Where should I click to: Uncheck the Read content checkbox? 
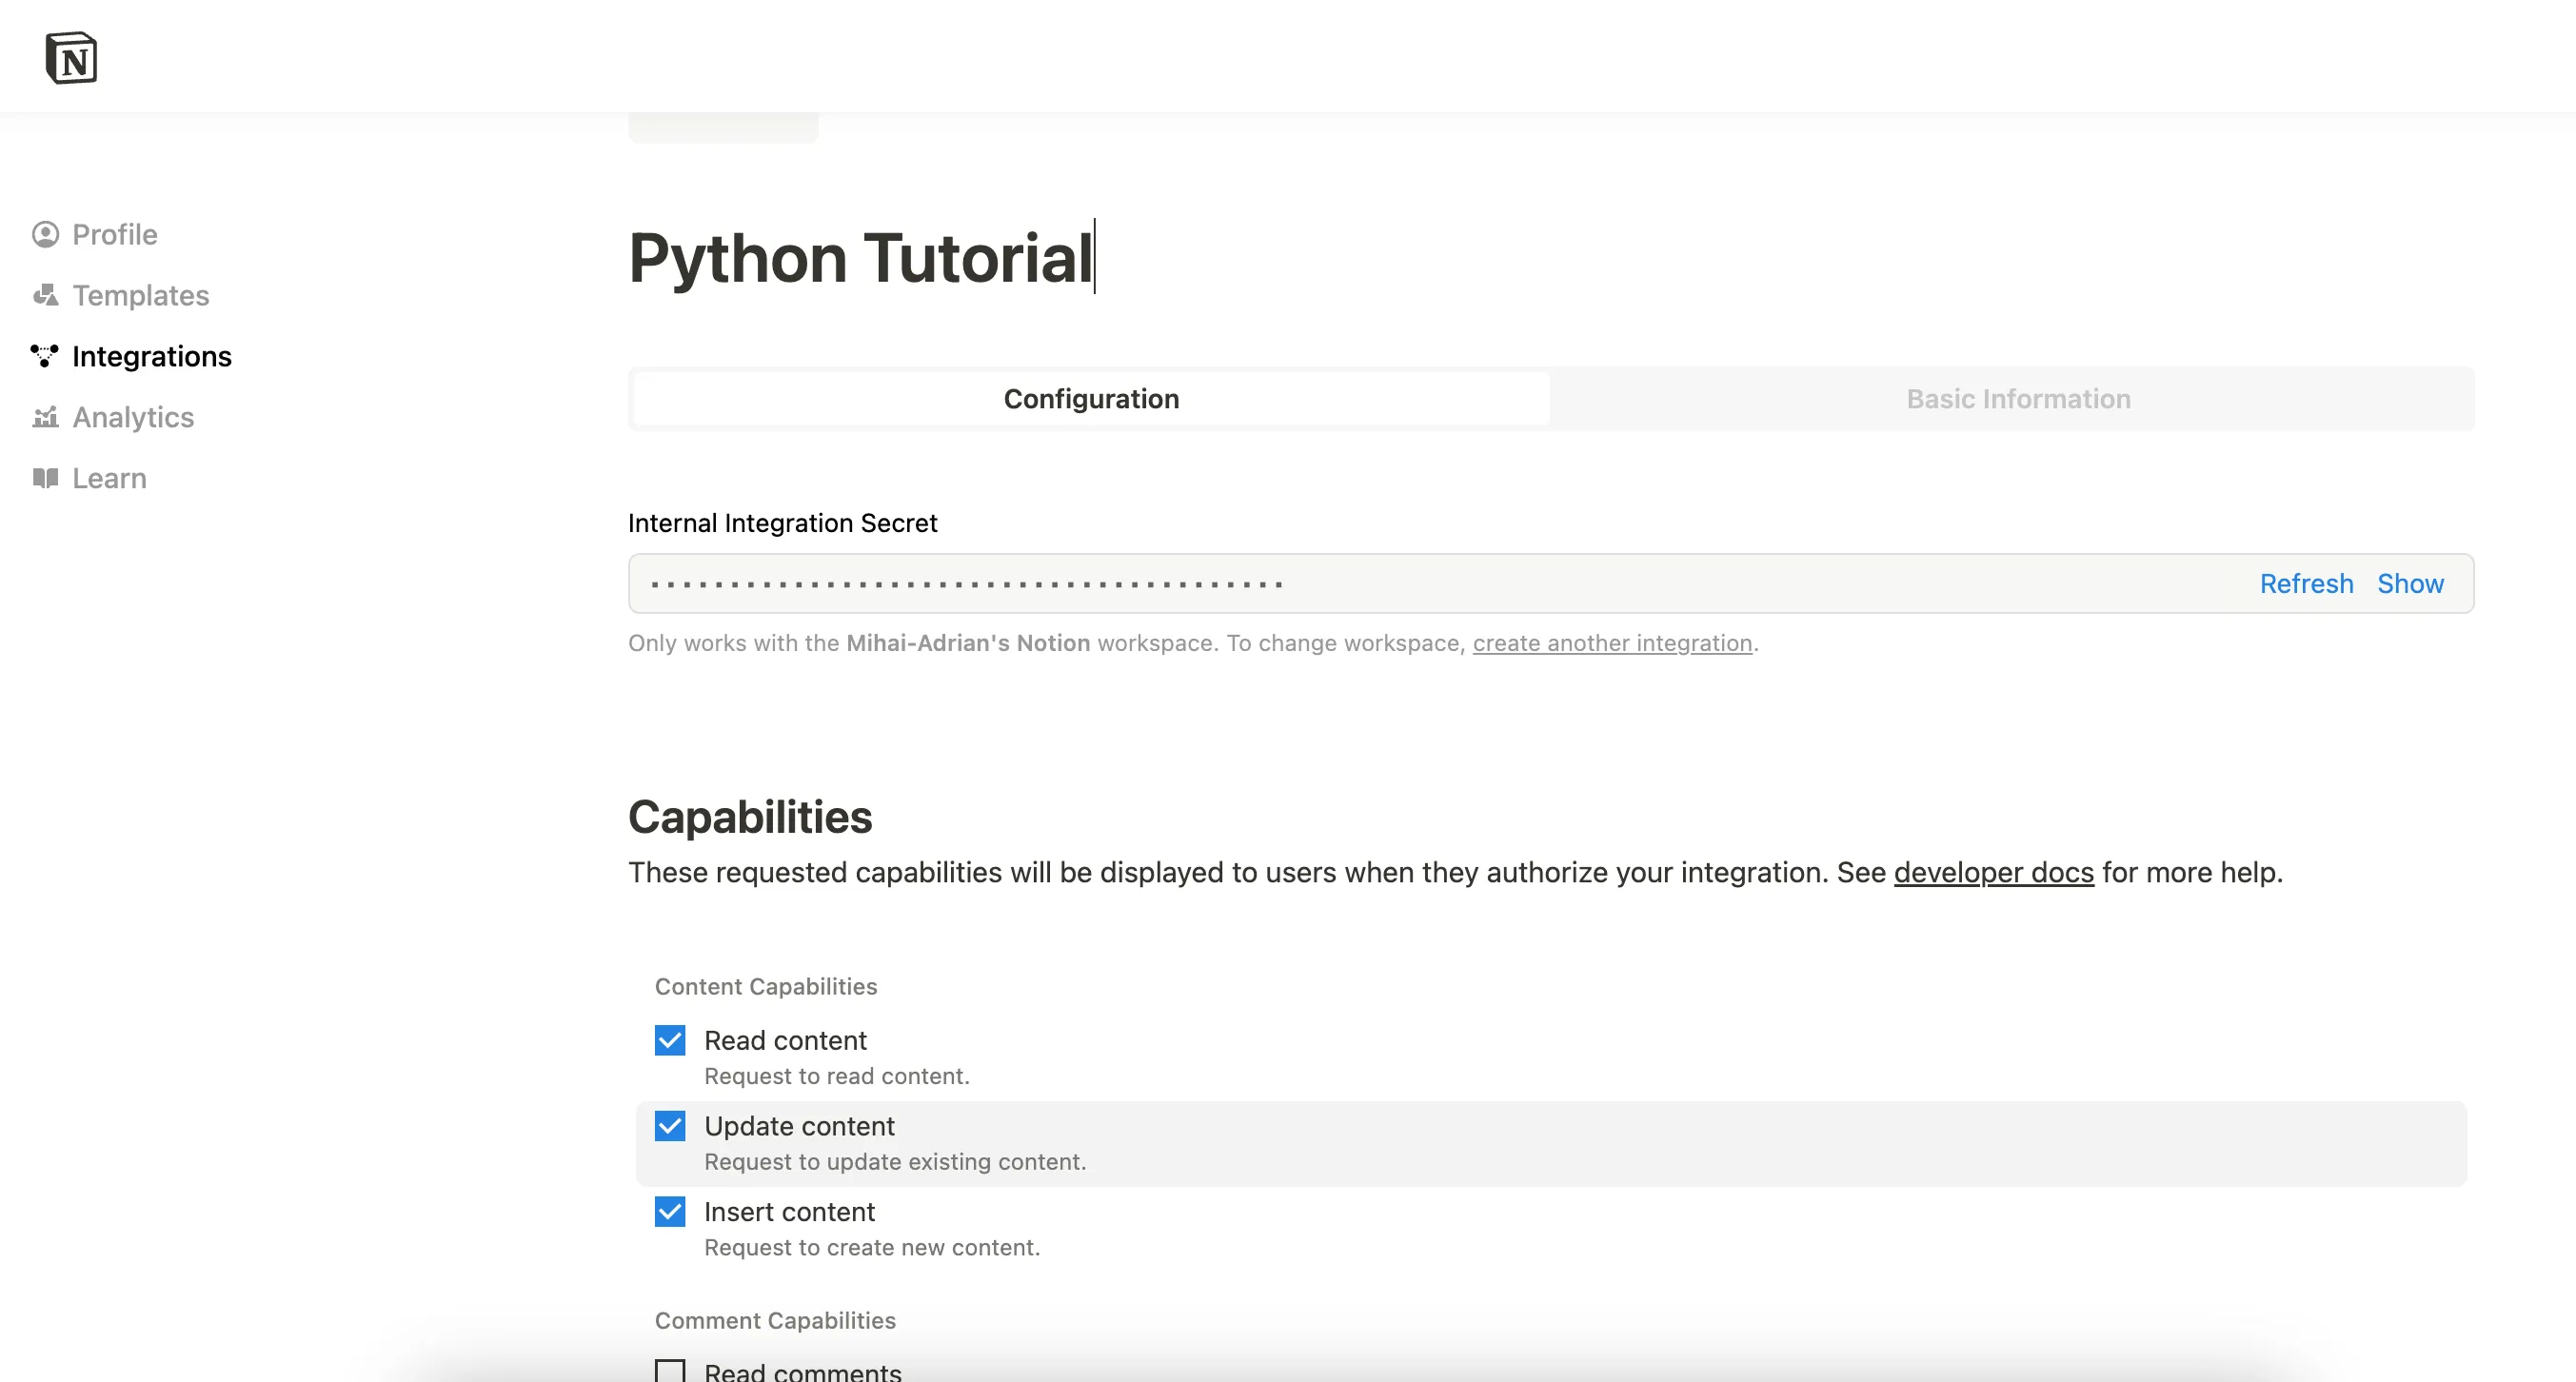pyautogui.click(x=670, y=1040)
